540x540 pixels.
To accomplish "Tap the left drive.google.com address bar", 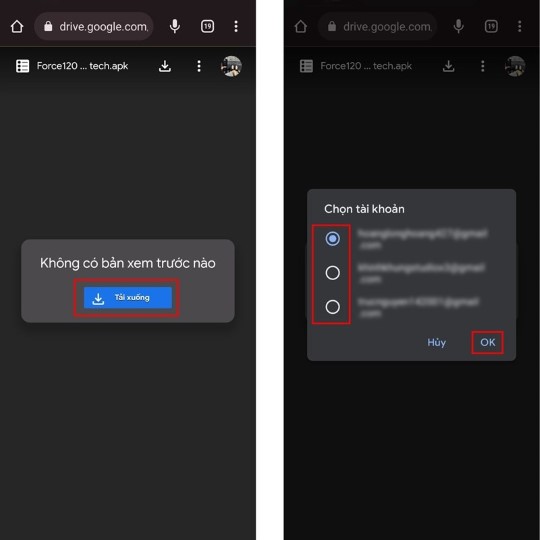I will tap(94, 27).
